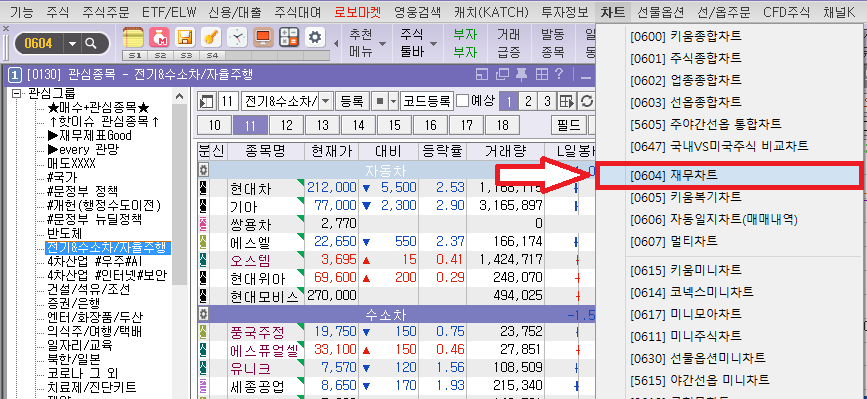The image size is (867, 399).
Task: Click the gear icon on 자동차 header row
Action: click(203, 170)
